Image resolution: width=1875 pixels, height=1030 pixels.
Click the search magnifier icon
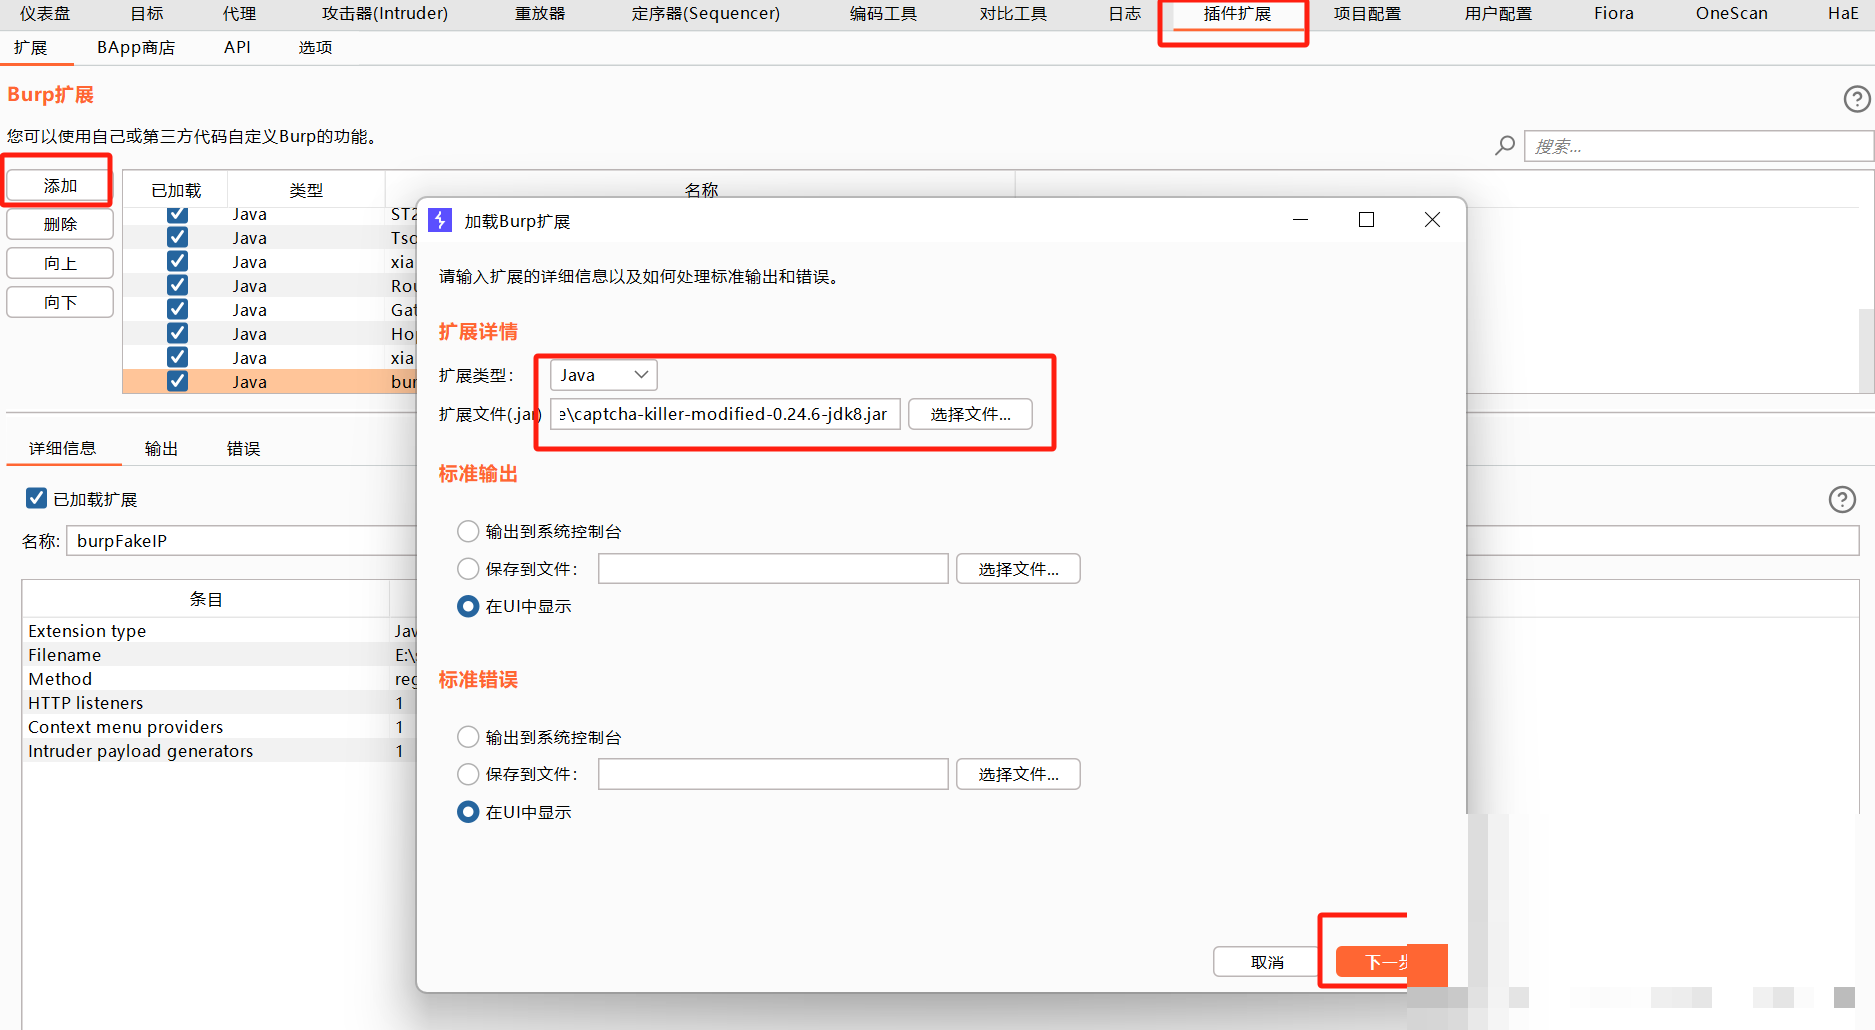[1504, 146]
